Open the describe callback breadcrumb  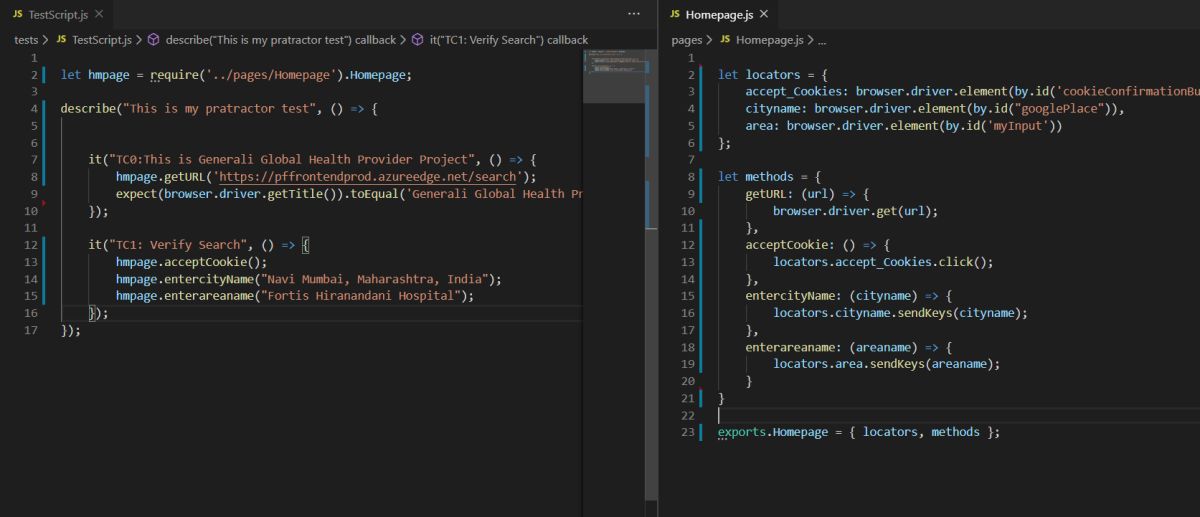click(x=280, y=40)
